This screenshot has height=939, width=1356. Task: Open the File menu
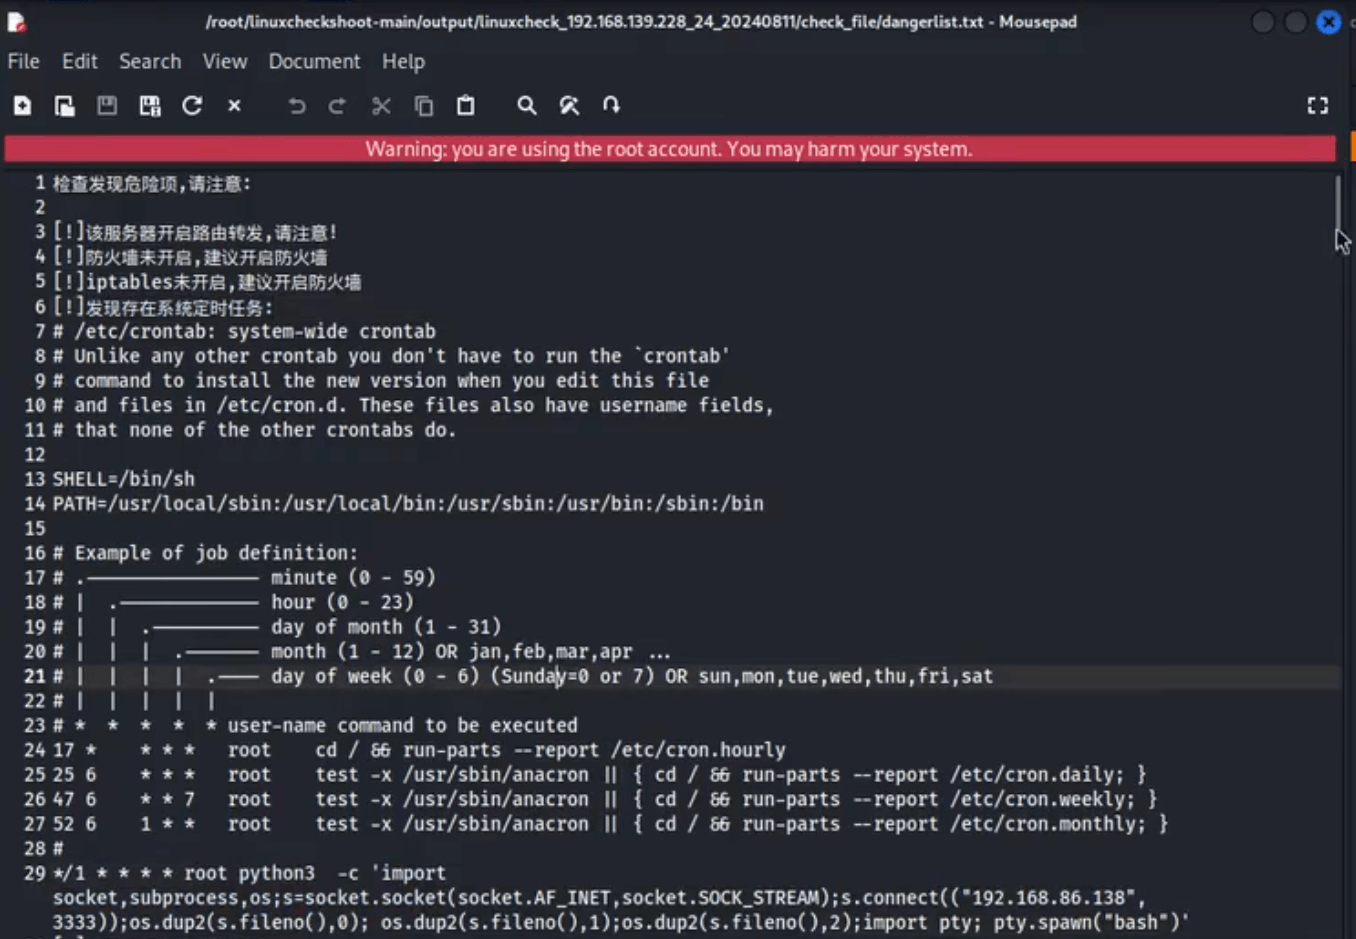24,61
